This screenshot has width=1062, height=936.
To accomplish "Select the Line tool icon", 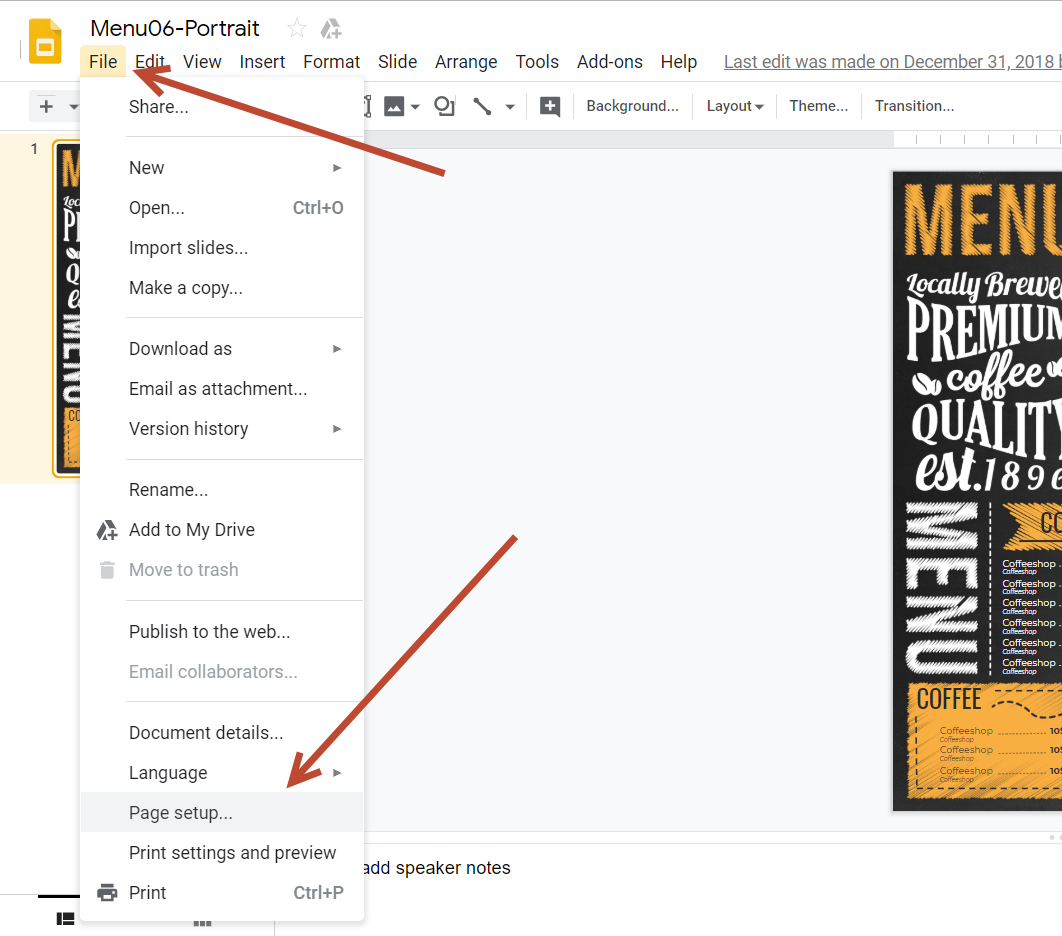I will [481, 105].
